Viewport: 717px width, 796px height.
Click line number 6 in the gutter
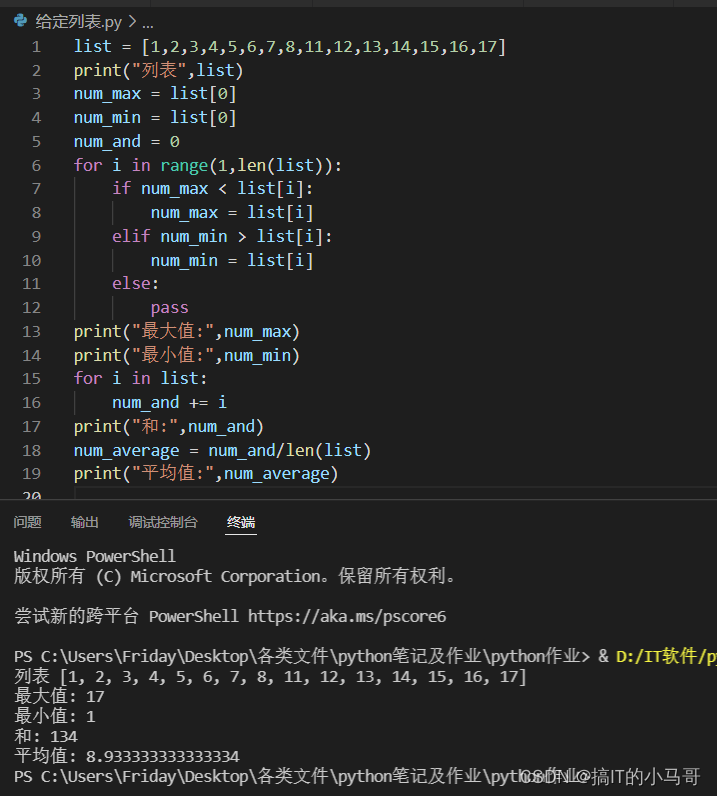click(x=36, y=165)
